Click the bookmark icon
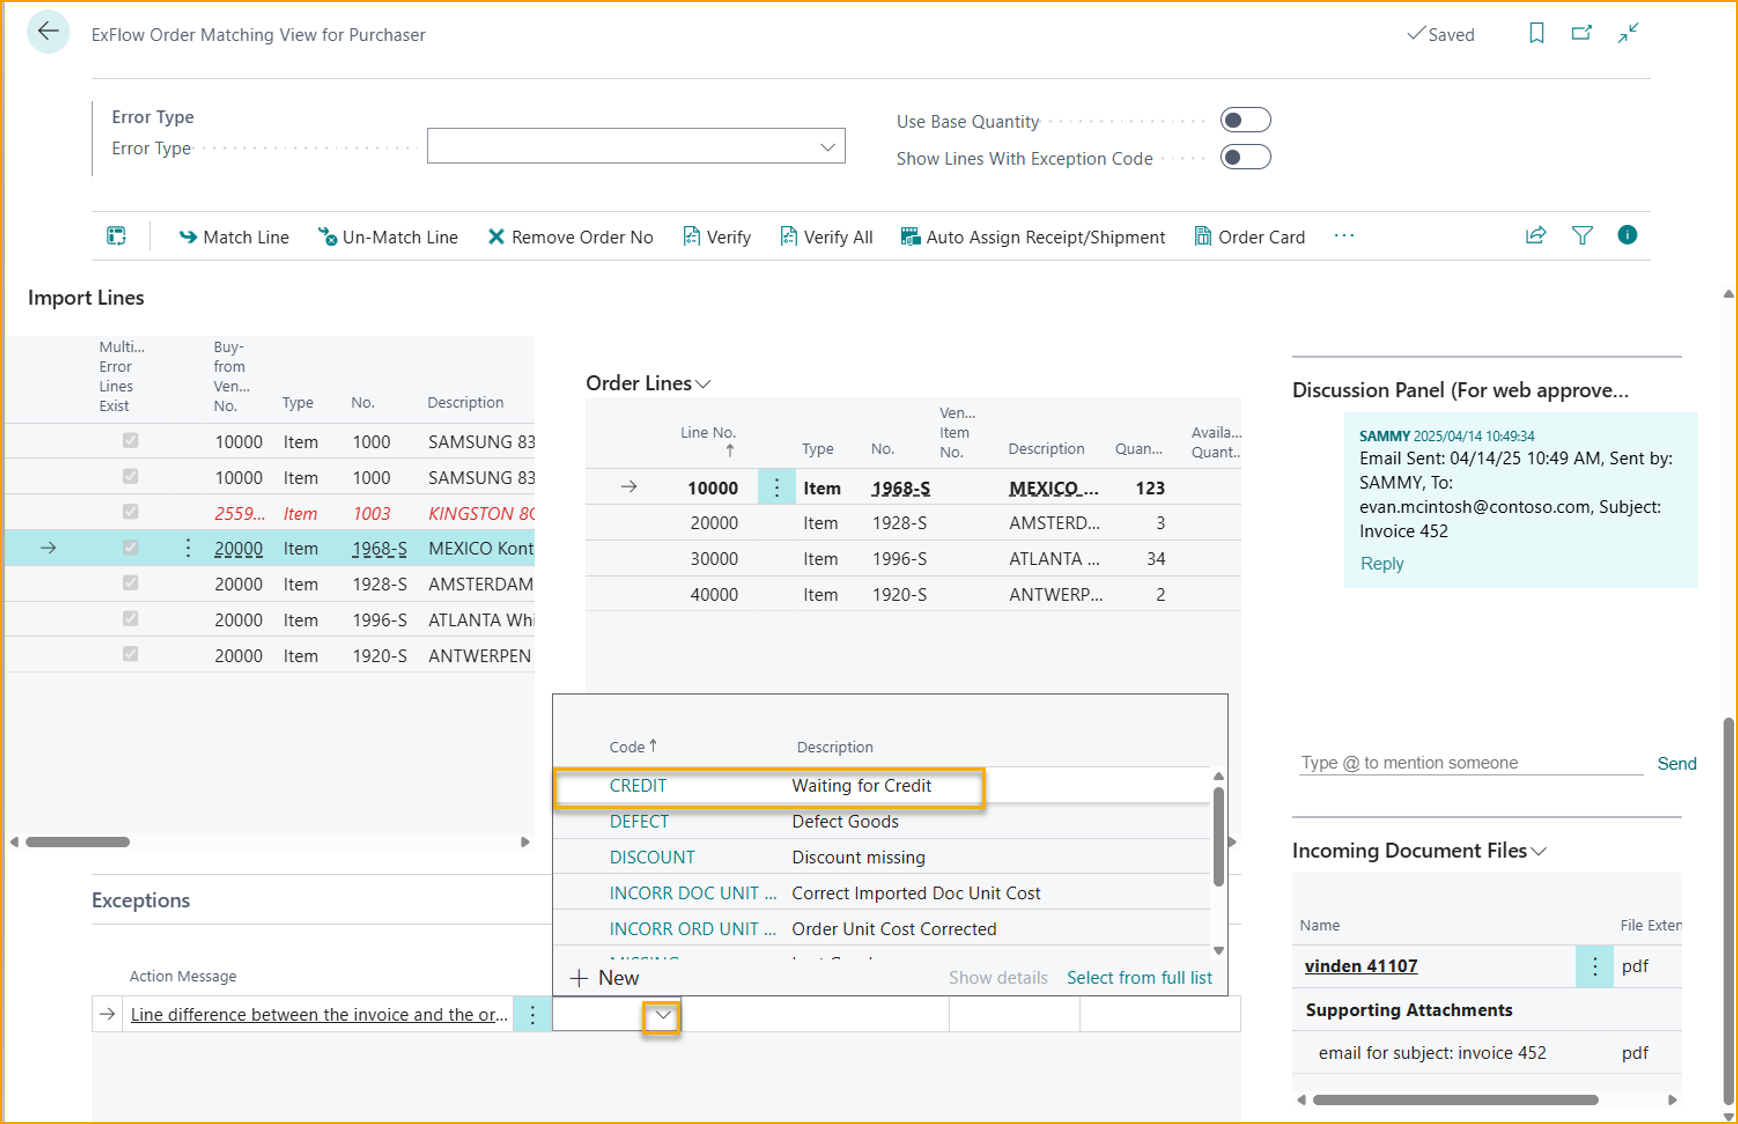Viewport: 1738px width, 1124px height. [x=1536, y=34]
